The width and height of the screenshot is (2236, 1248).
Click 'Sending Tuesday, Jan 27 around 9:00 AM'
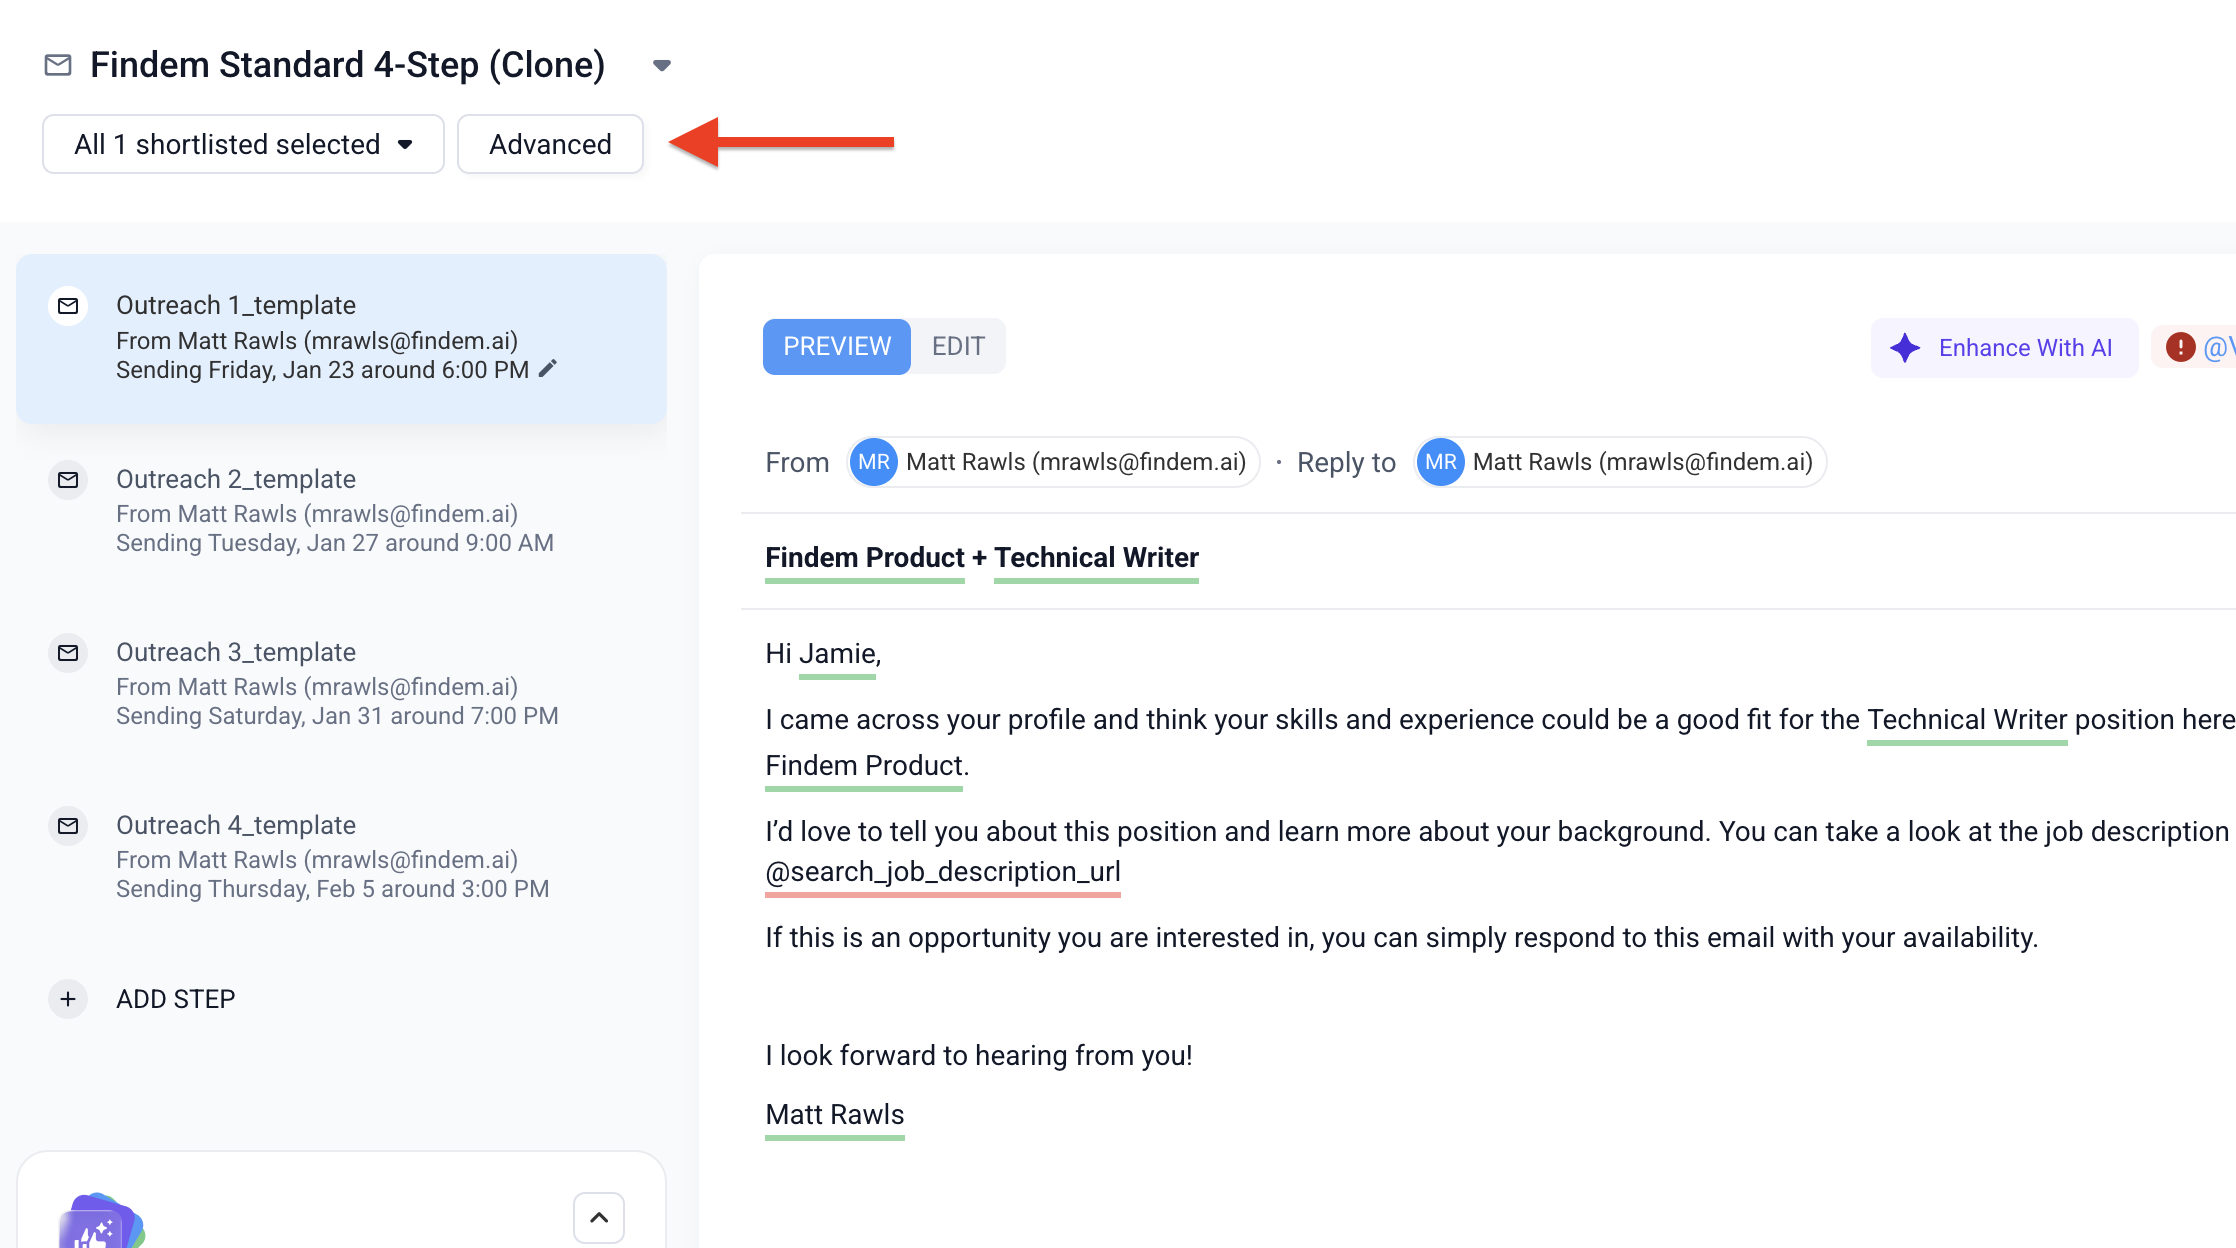(x=335, y=543)
